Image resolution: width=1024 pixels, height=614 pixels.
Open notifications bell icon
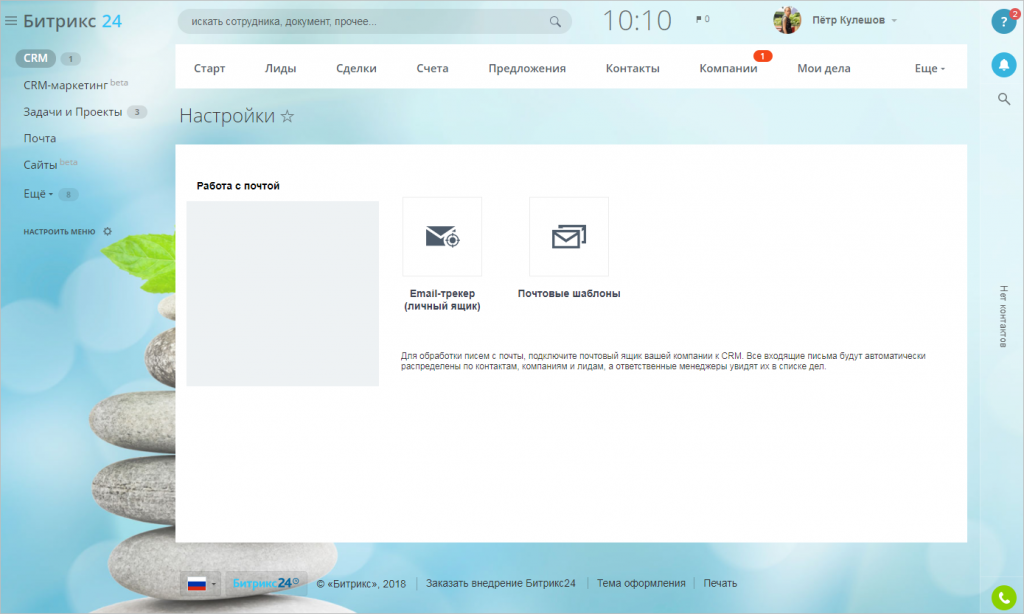pyautogui.click(x=1004, y=65)
